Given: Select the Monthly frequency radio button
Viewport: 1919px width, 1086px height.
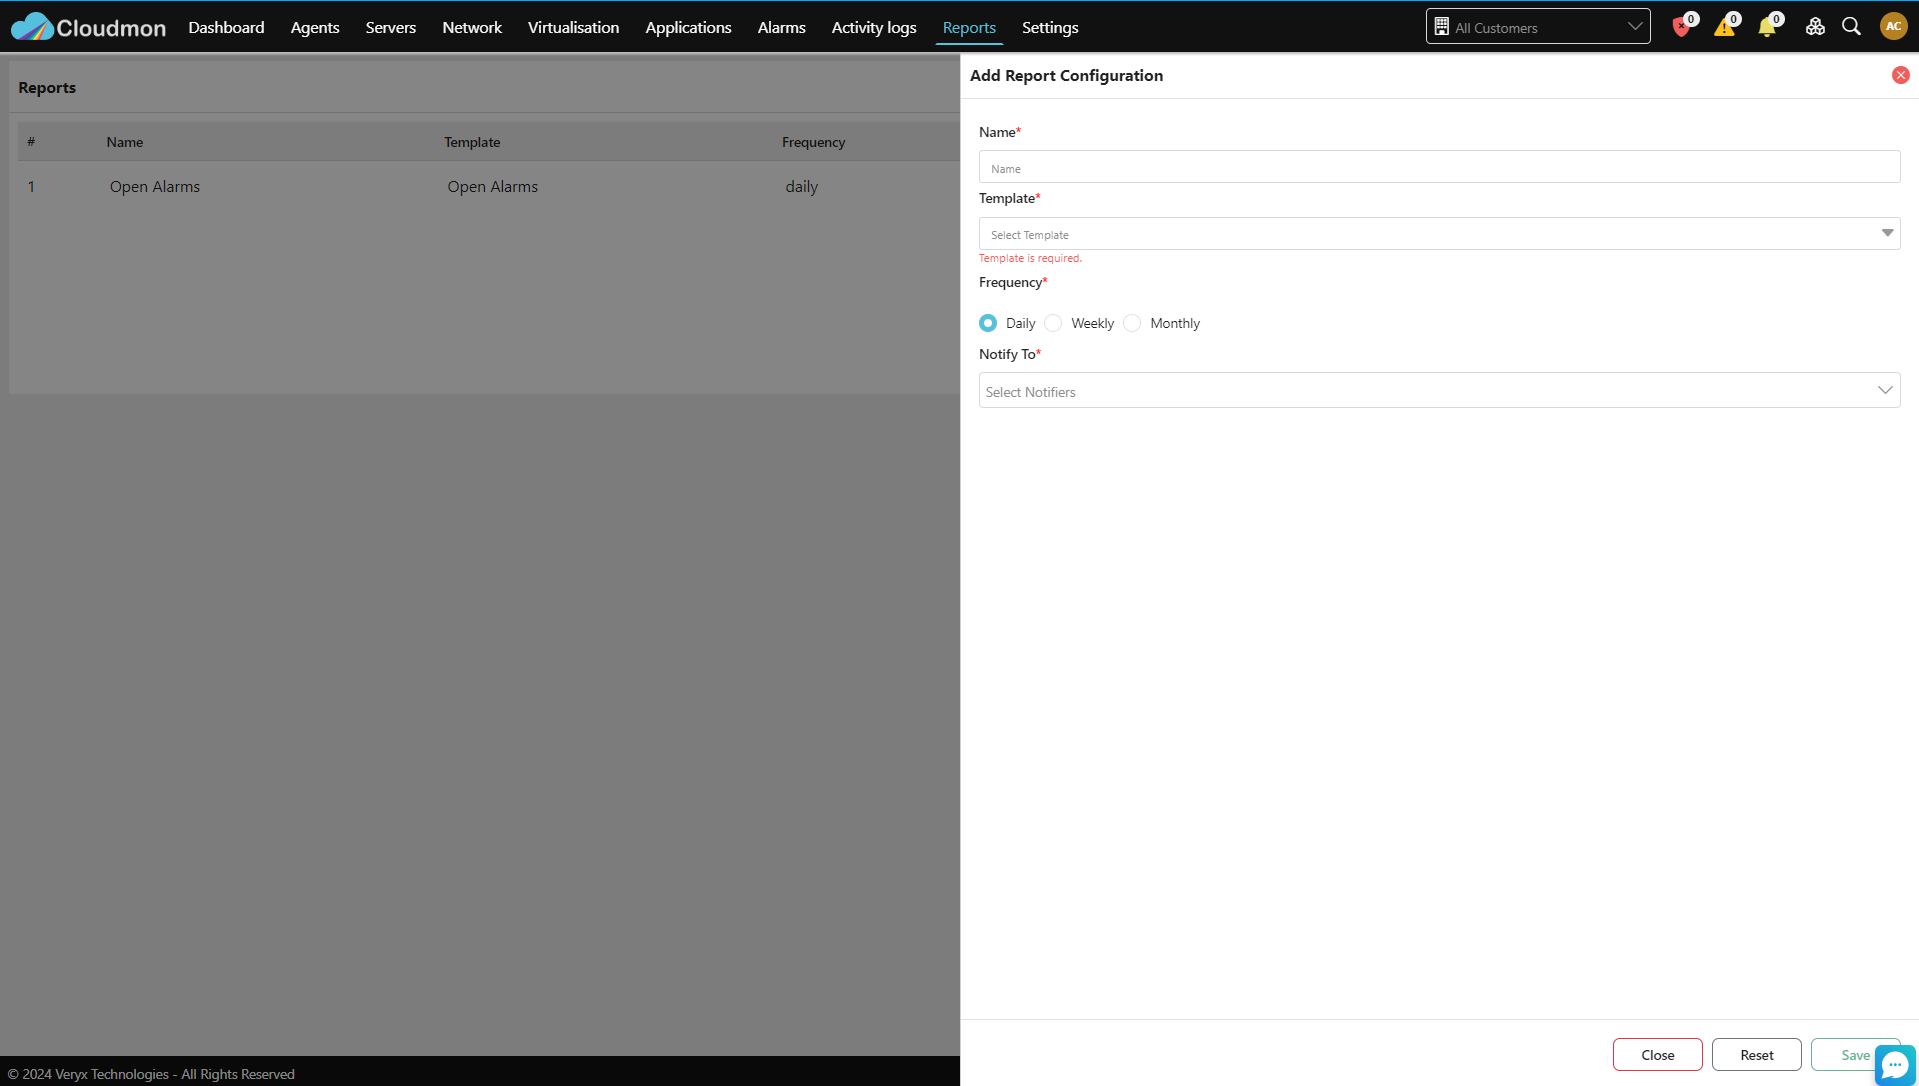Looking at the screenshot, I should [1132, 323].
